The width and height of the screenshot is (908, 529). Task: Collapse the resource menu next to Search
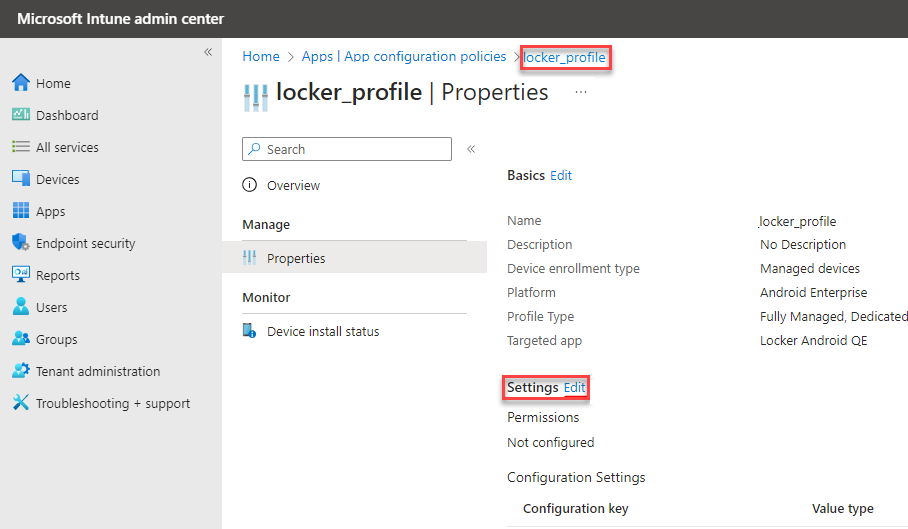[x=471, y=149]
